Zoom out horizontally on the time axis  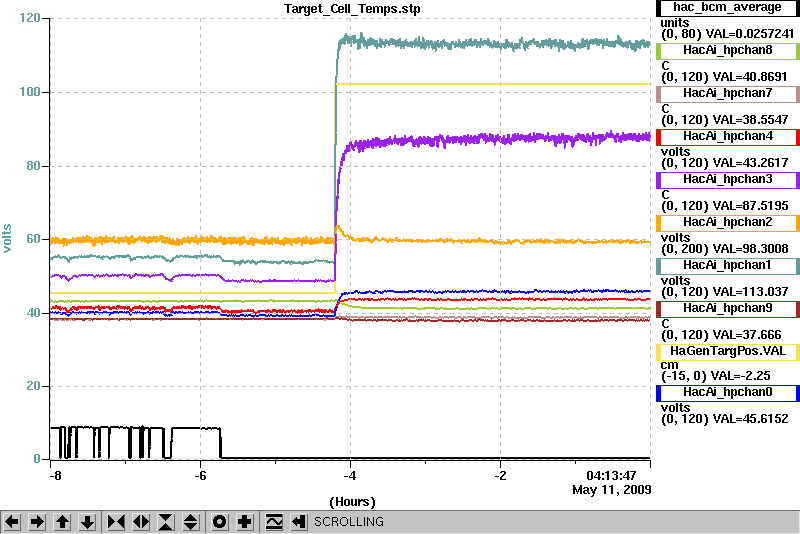click(x=141, y=522)
